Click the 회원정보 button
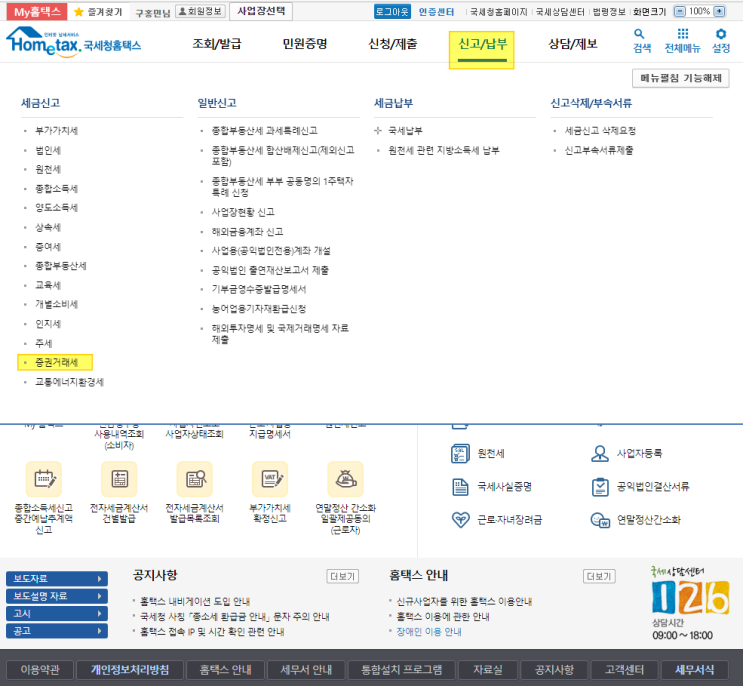This screenshot has height=686, width=743. click(199, 11)
